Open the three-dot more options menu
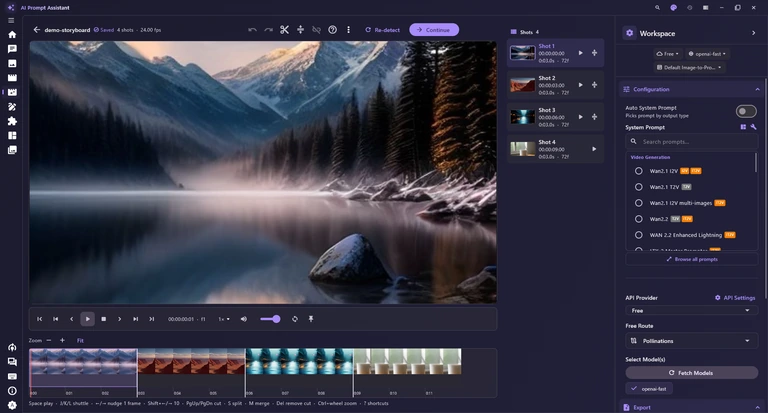The image size is (768, 413). tap(348, 30)
